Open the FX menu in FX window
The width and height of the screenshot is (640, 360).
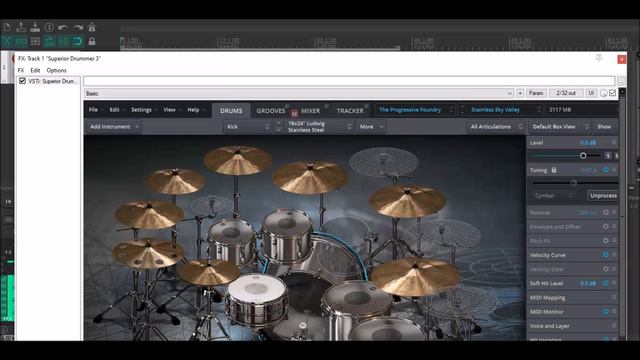(x=21, y=70)
